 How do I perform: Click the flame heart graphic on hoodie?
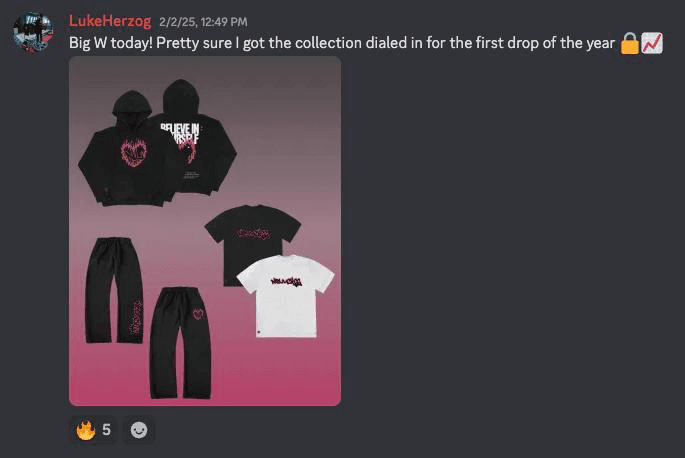[134, 153]
